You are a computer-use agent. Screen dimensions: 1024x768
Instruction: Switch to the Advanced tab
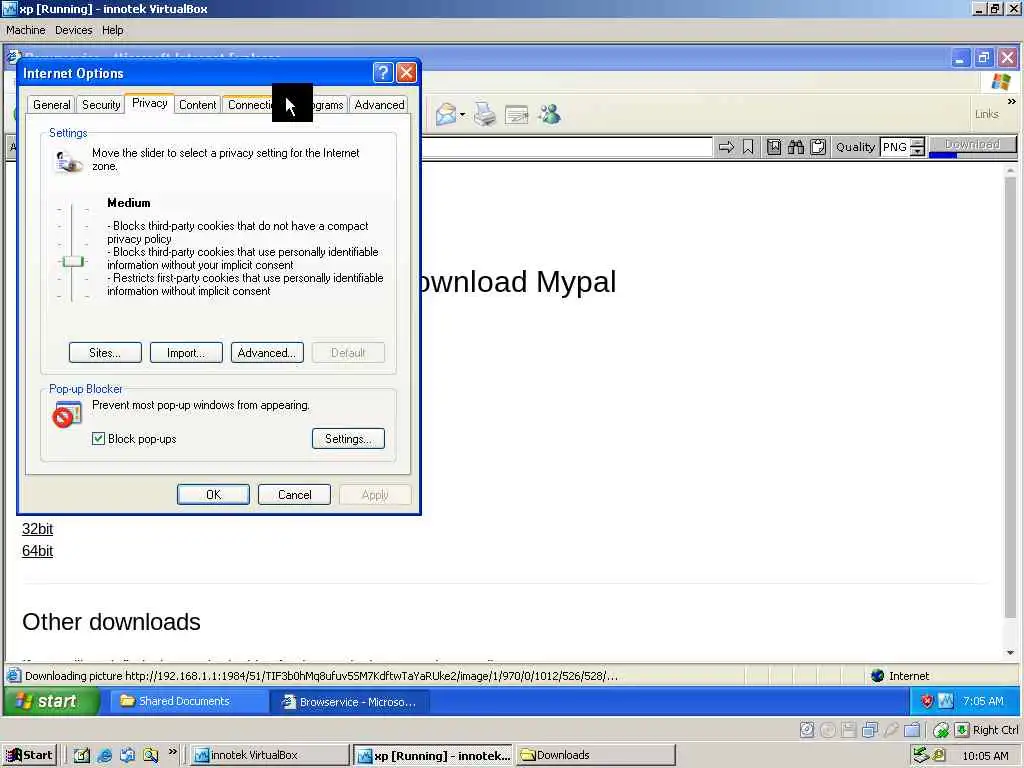(379, 104)
